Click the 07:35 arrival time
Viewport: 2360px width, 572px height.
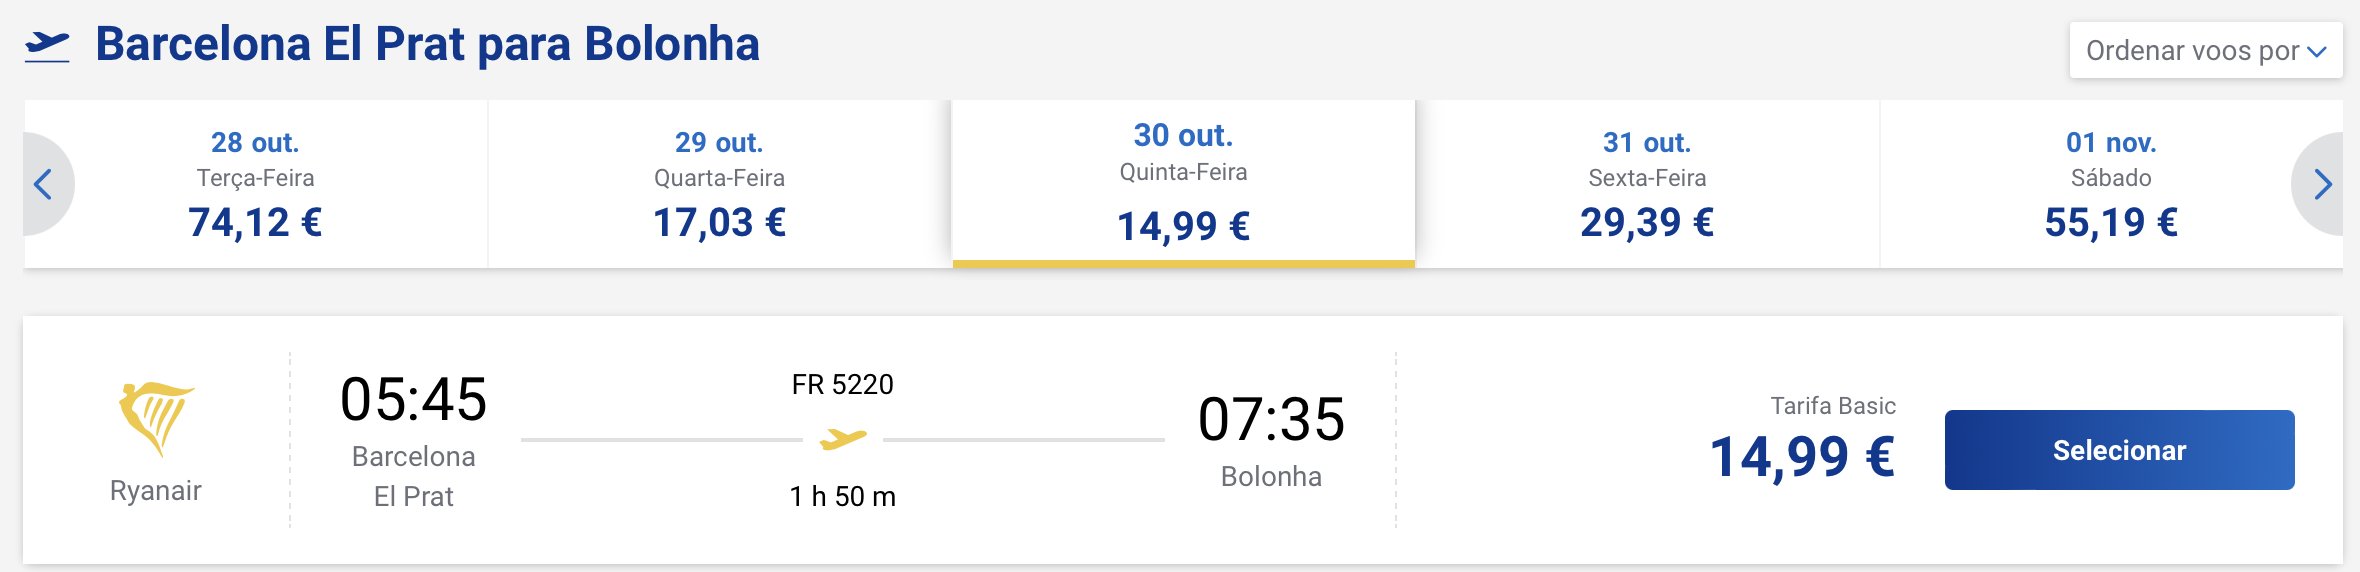coord(1271,419)
